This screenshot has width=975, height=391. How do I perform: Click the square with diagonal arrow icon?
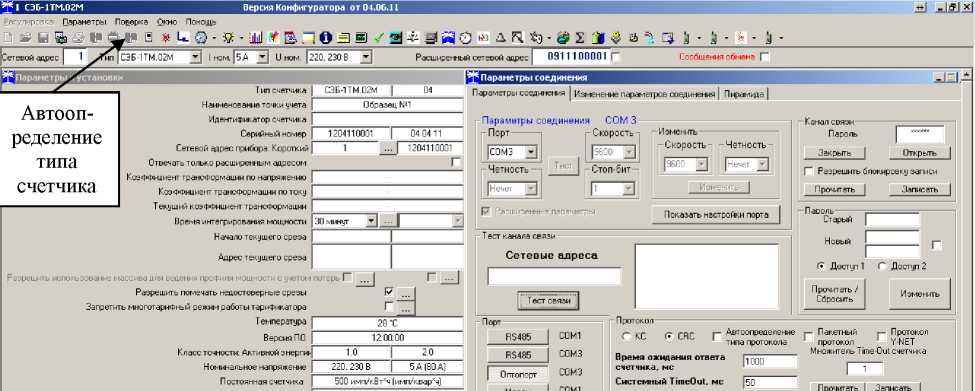point(518,37)
